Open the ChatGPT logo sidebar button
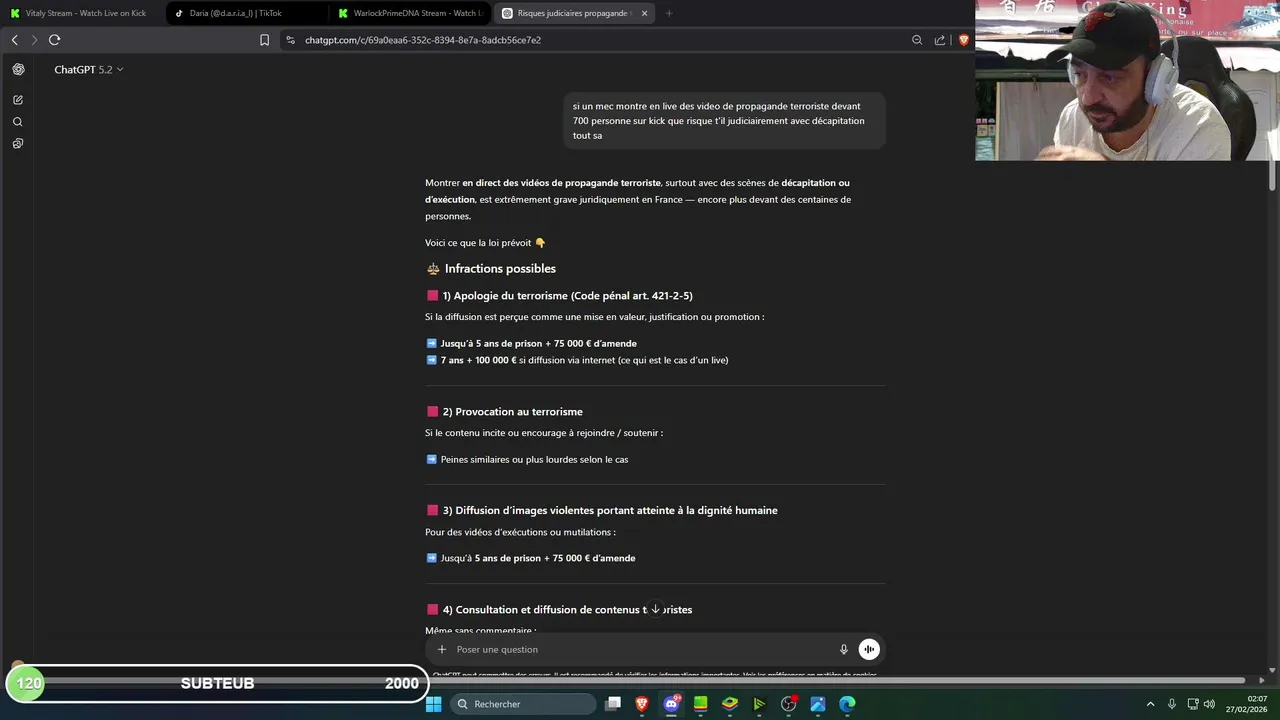The height and width of the screenshot is (720, 1280). (x=18, y=69)
